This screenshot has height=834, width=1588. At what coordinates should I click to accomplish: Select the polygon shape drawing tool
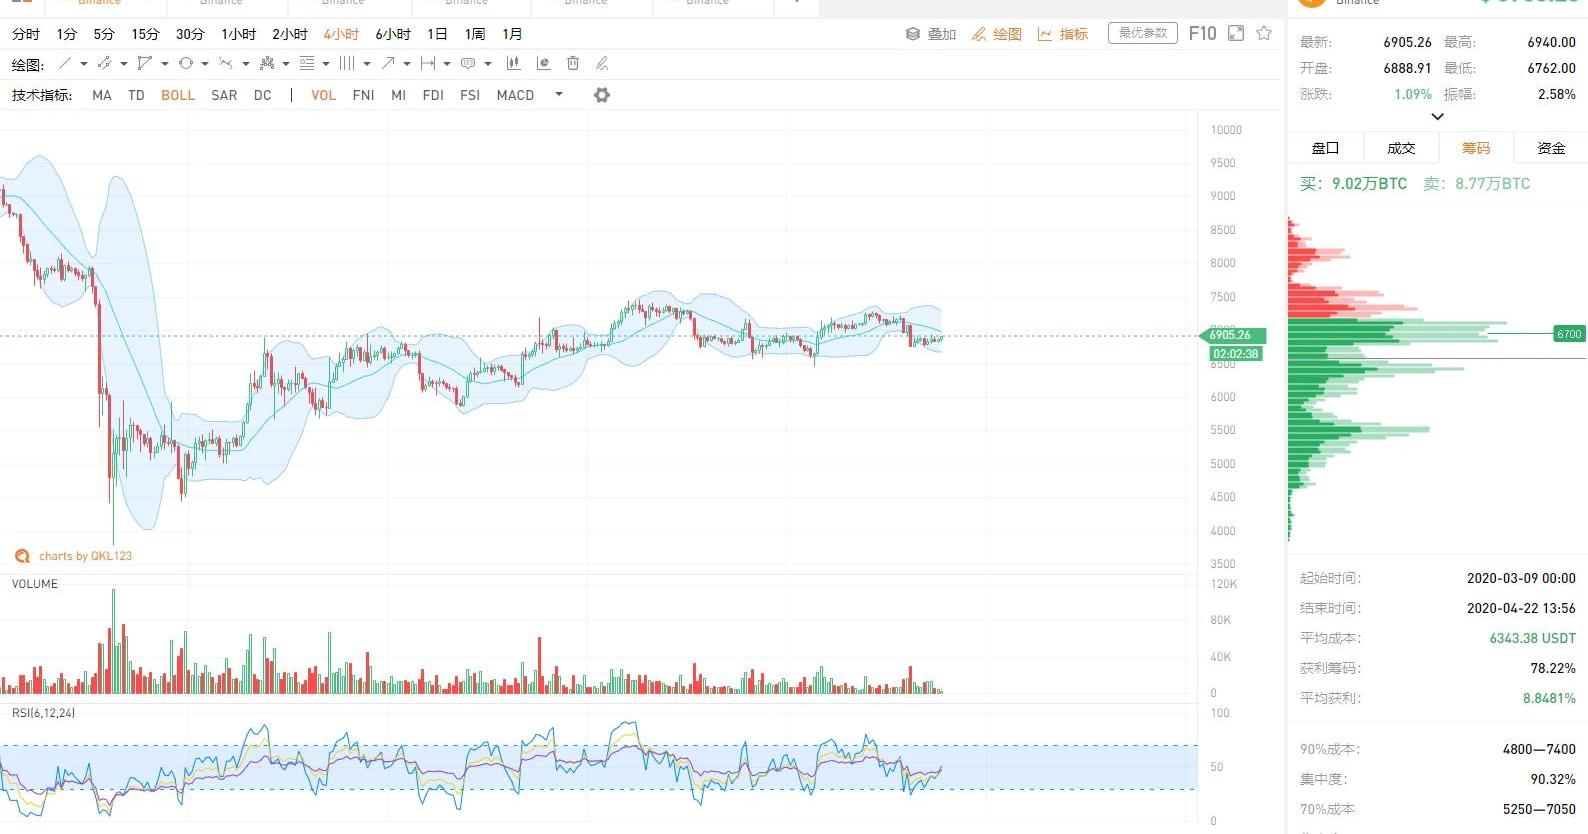coord(145,64)
